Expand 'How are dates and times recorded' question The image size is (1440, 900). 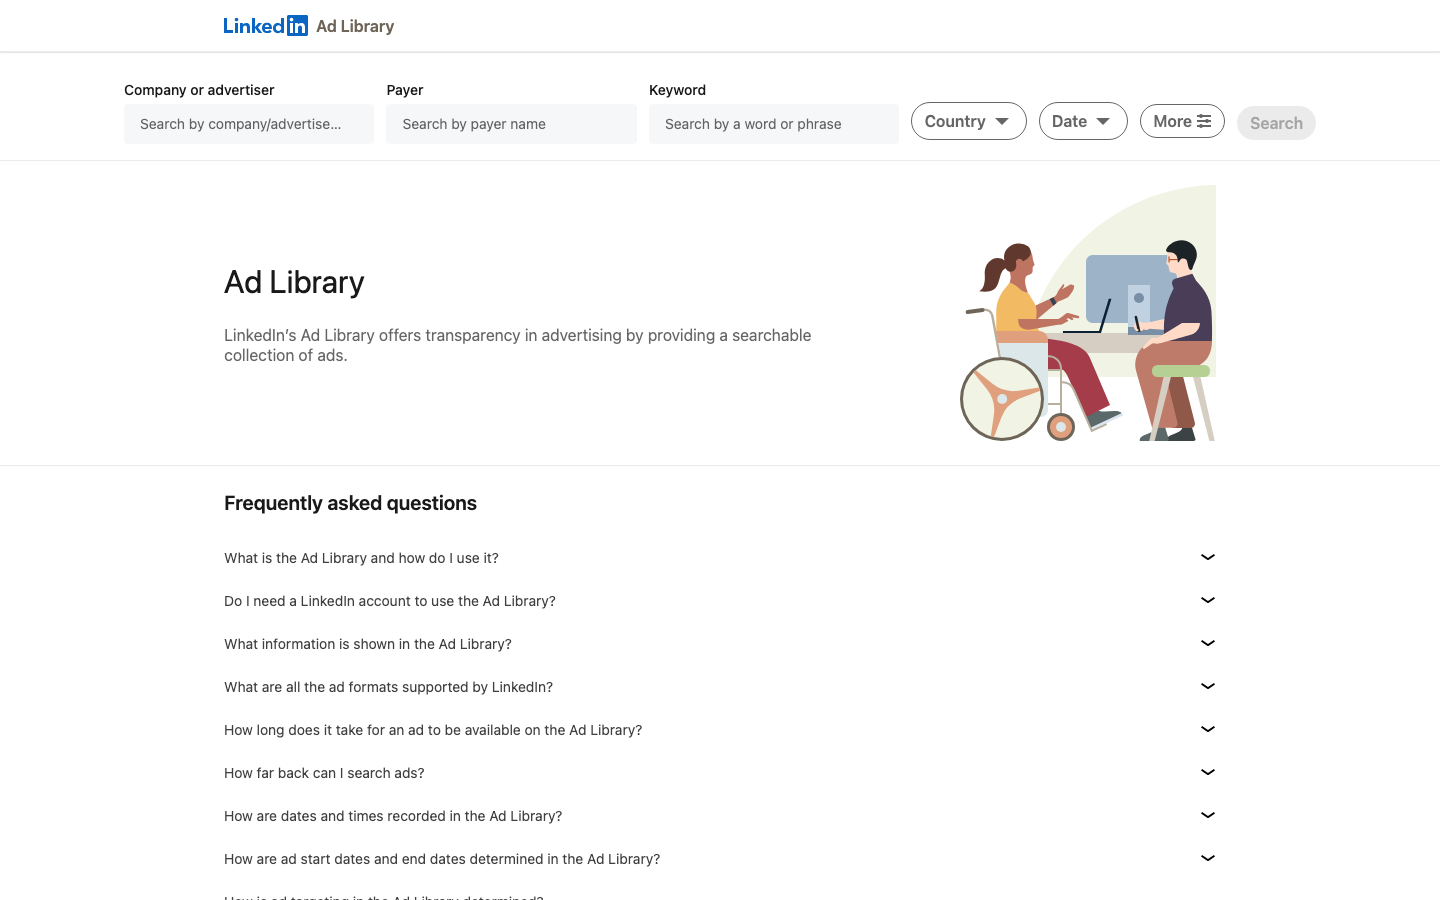coord(720,816)
